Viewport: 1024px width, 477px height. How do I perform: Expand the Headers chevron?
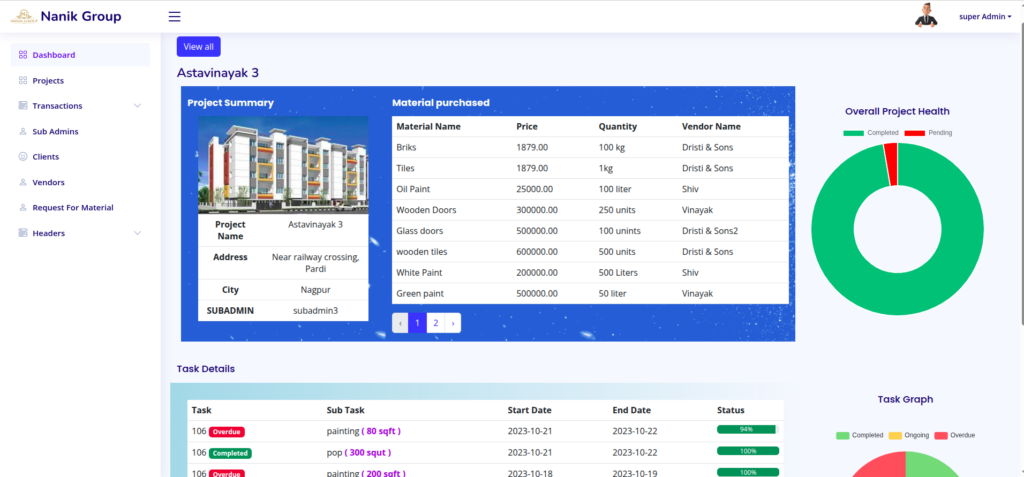137,233
